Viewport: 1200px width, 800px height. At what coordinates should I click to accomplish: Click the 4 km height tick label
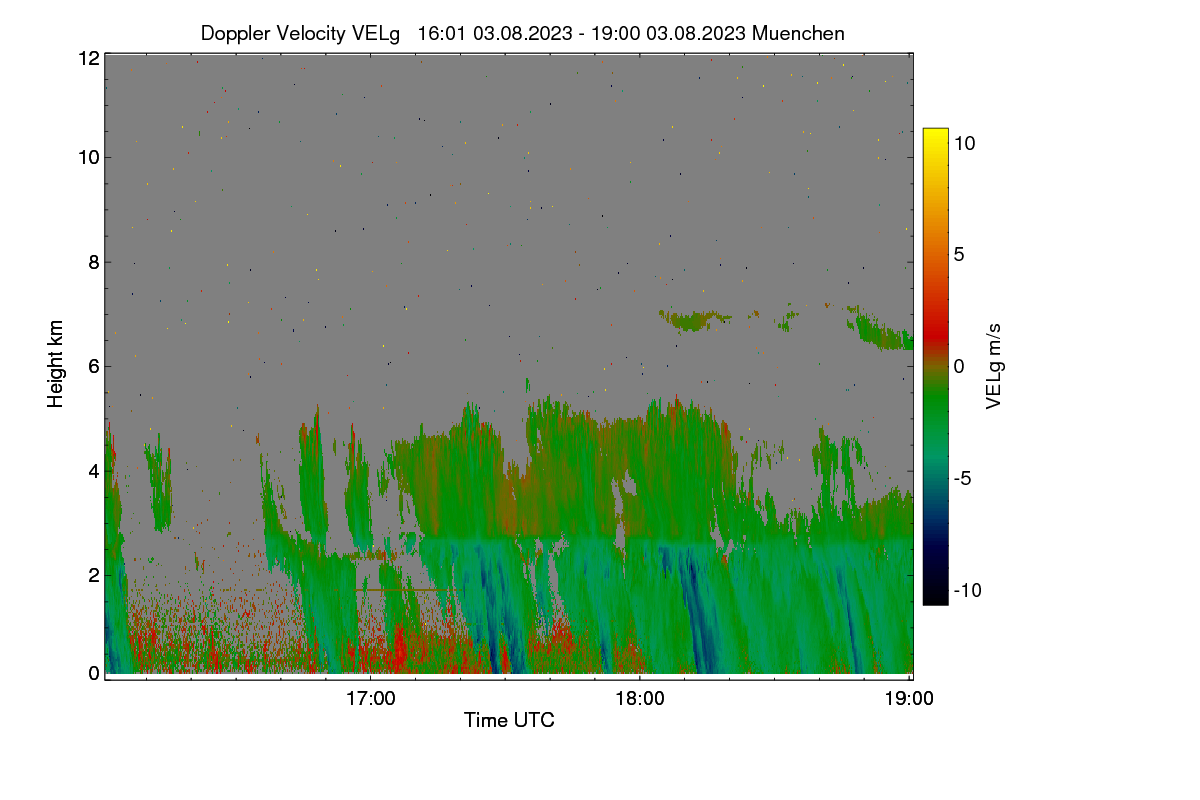click(x=95, y=470)
